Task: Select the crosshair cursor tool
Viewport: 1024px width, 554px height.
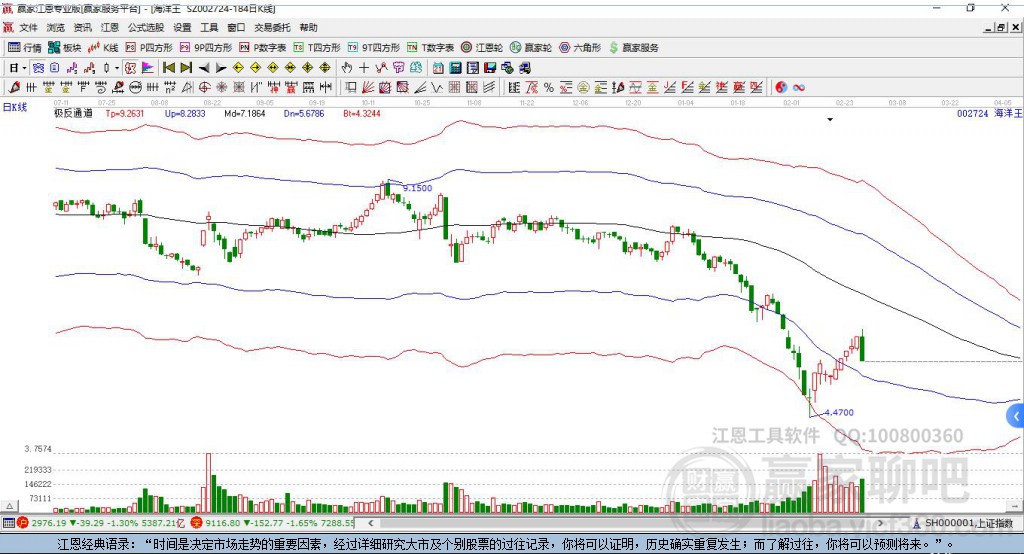Action: coord(364,68)
